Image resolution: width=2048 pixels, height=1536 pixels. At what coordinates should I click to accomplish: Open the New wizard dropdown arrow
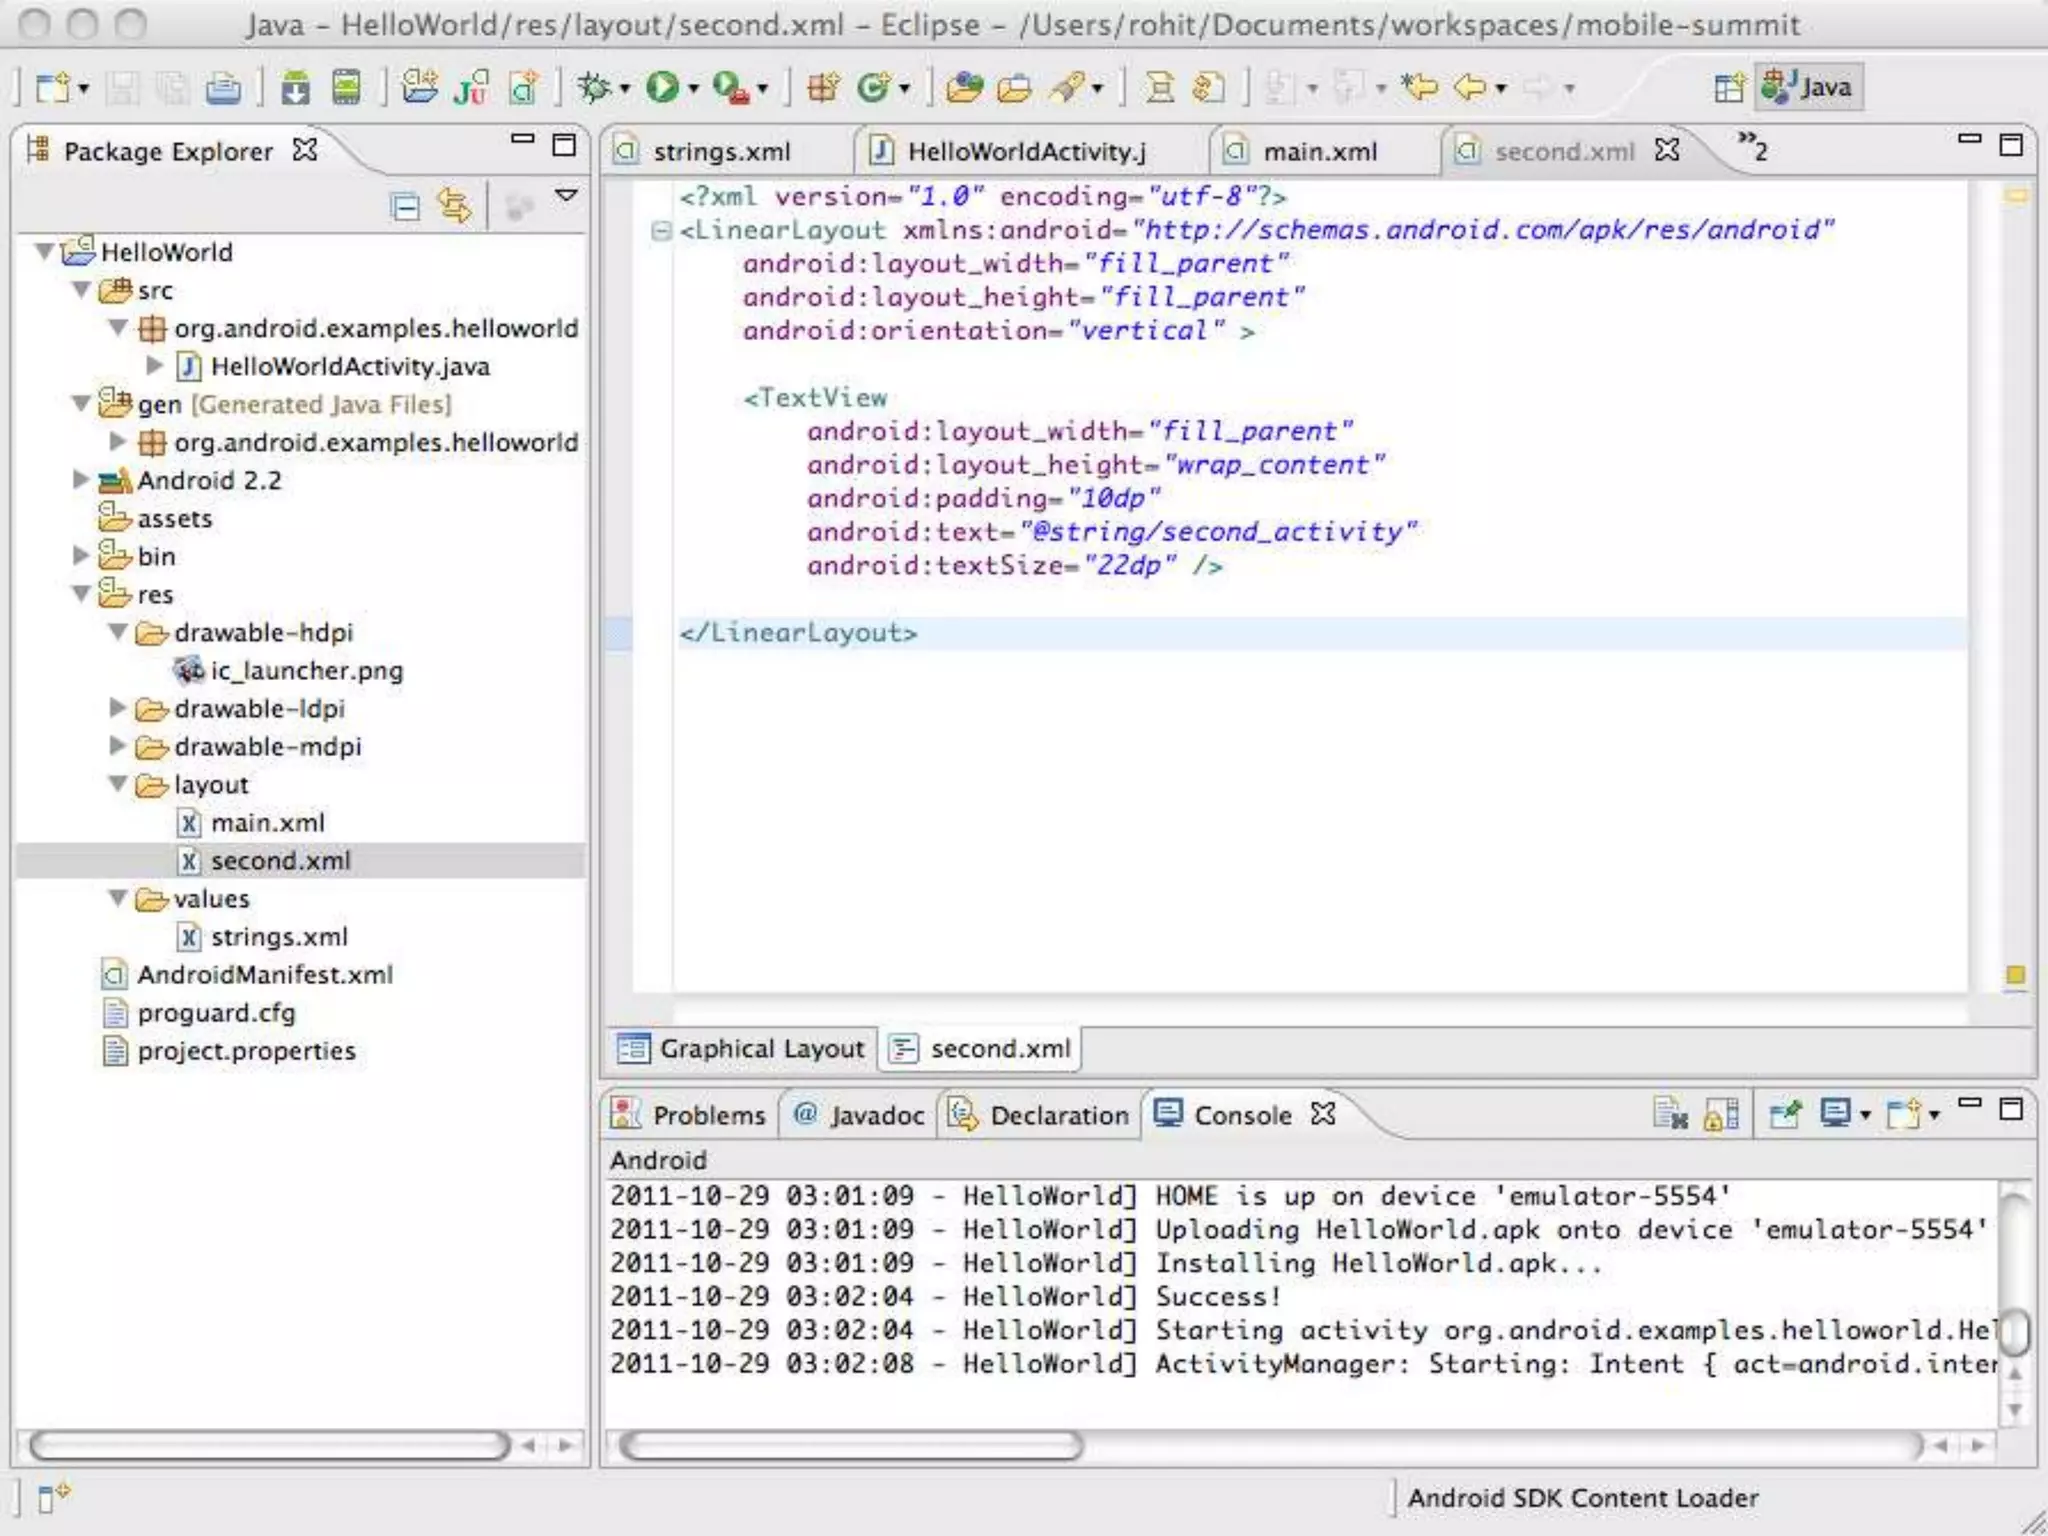84,89
